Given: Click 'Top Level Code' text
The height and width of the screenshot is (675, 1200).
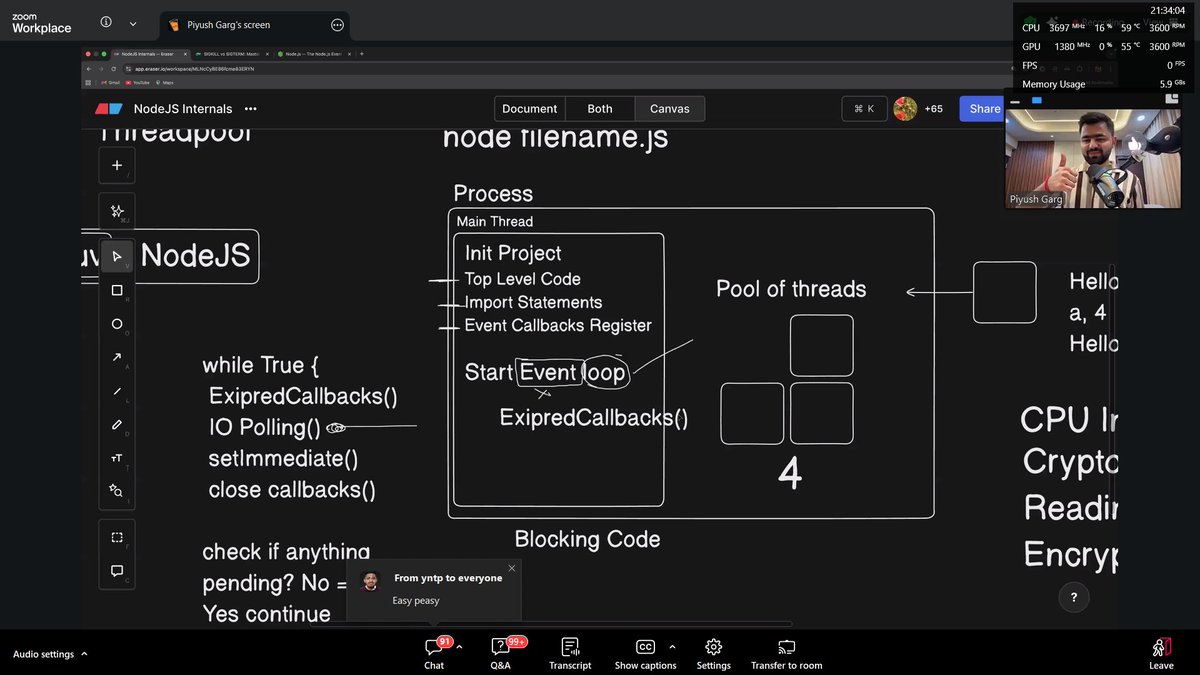Looking at the screenshot, I should tap(522, 279).
